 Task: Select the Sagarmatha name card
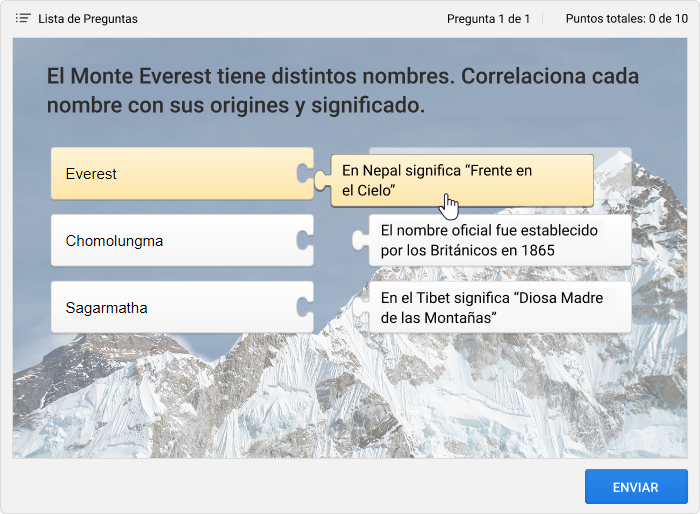pyautogui.click(x=175, y=308)
